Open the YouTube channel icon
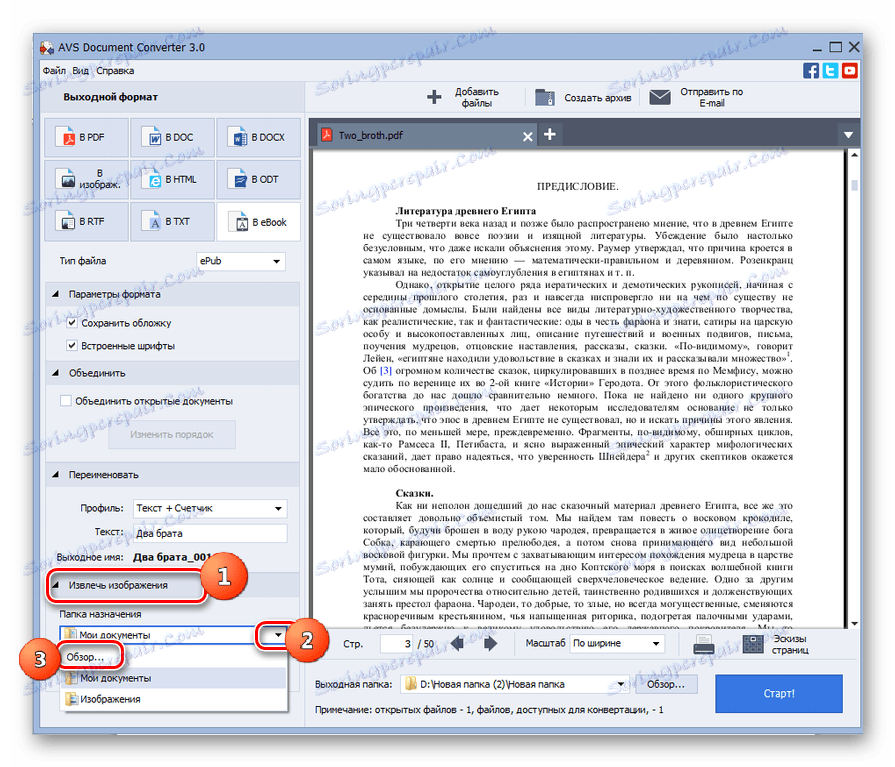 pyautogui.click(x=849, y=71)
